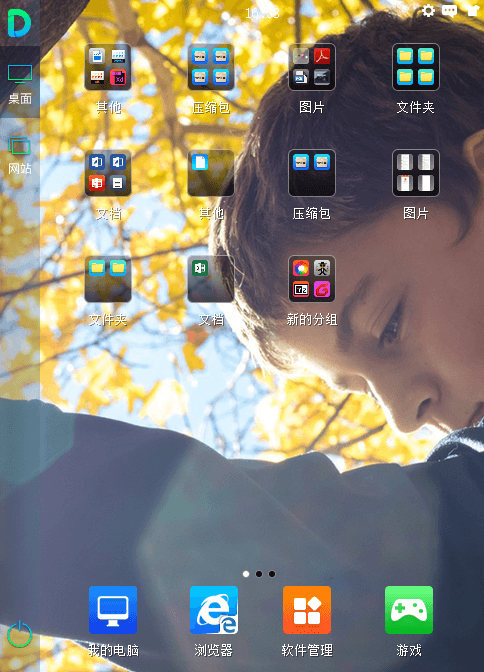Select the second page indicator dot
Screen dimensions: 484x672
[x=259, y=574]
